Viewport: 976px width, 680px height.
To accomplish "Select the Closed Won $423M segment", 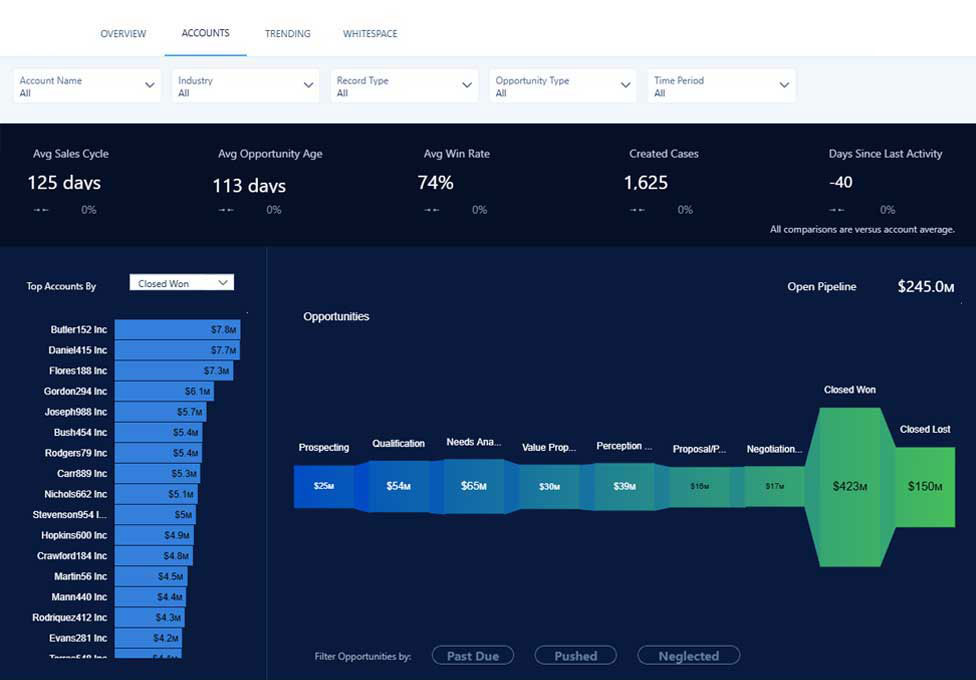I will point(850,486).
